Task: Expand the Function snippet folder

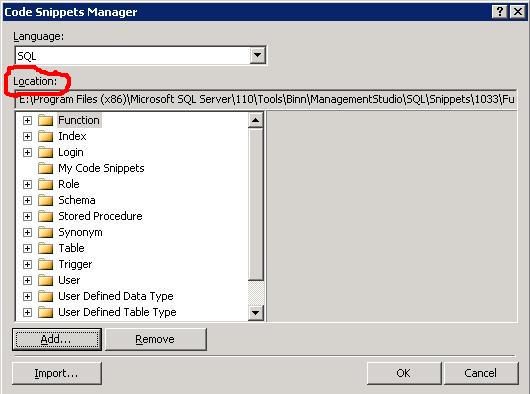Action: click(x=27, y=120)
